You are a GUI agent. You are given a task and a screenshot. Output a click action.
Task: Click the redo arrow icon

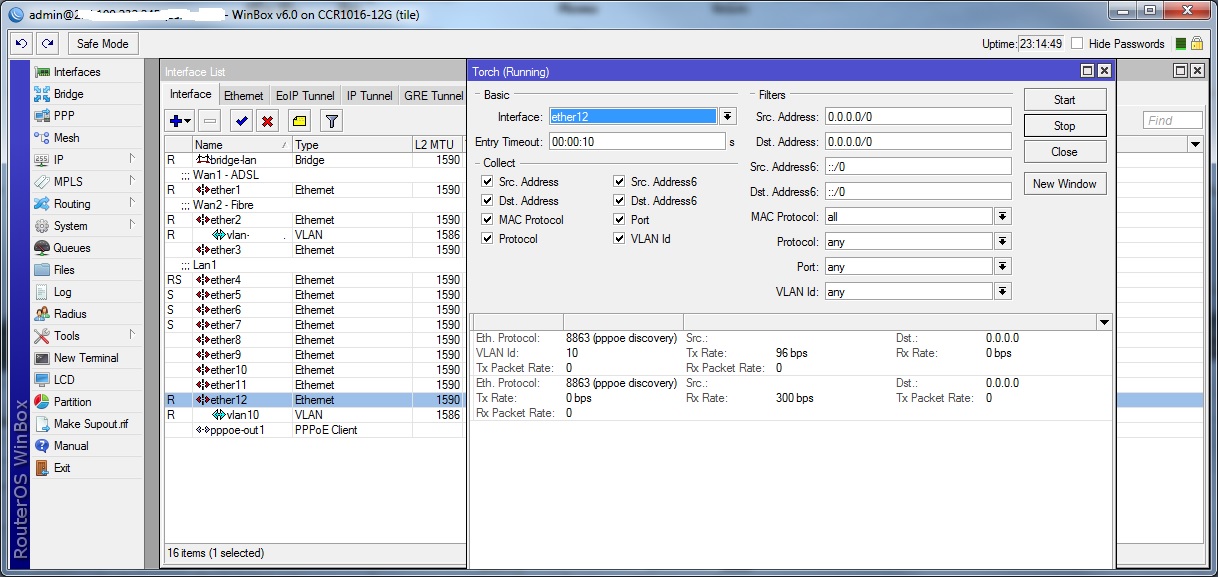point(47,44)
